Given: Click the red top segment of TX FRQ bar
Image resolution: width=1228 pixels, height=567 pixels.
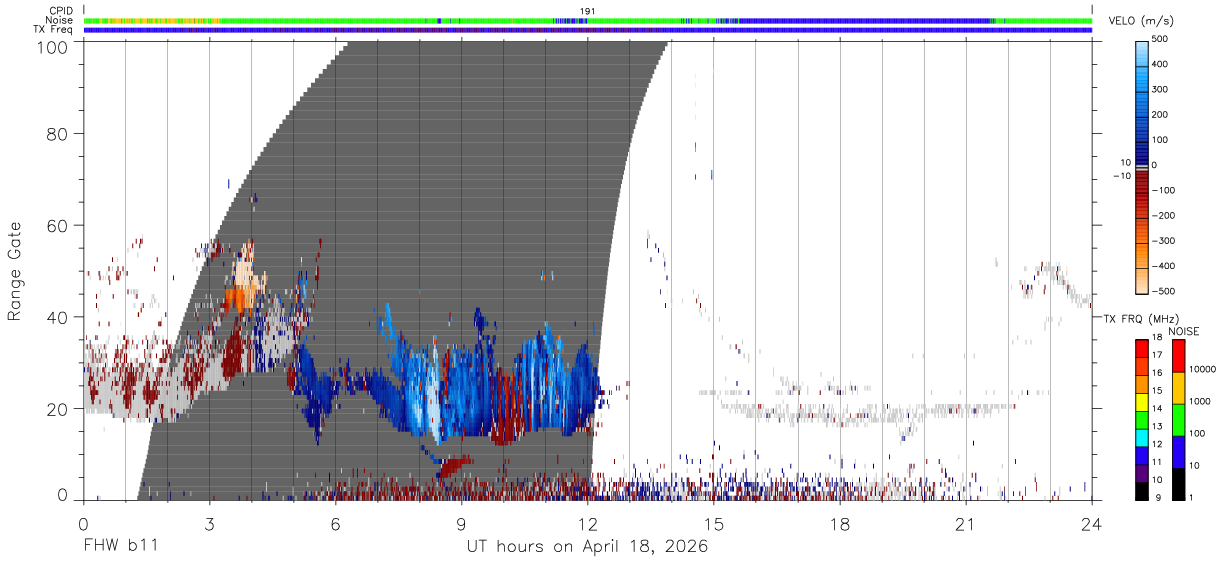Looking at the screenshot, I should click(1143, 347).
